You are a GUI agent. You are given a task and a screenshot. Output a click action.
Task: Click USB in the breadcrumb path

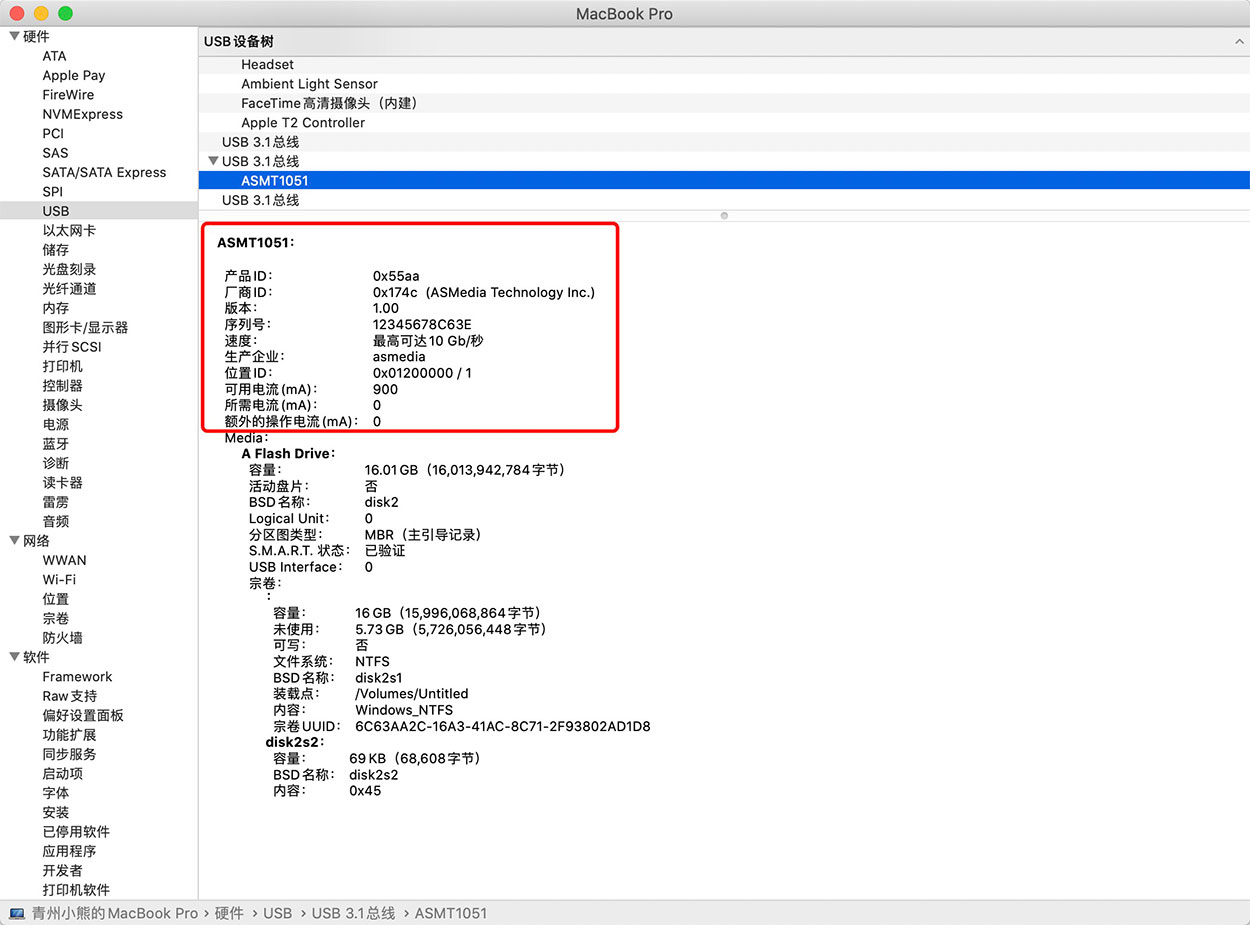coord(278,913)
